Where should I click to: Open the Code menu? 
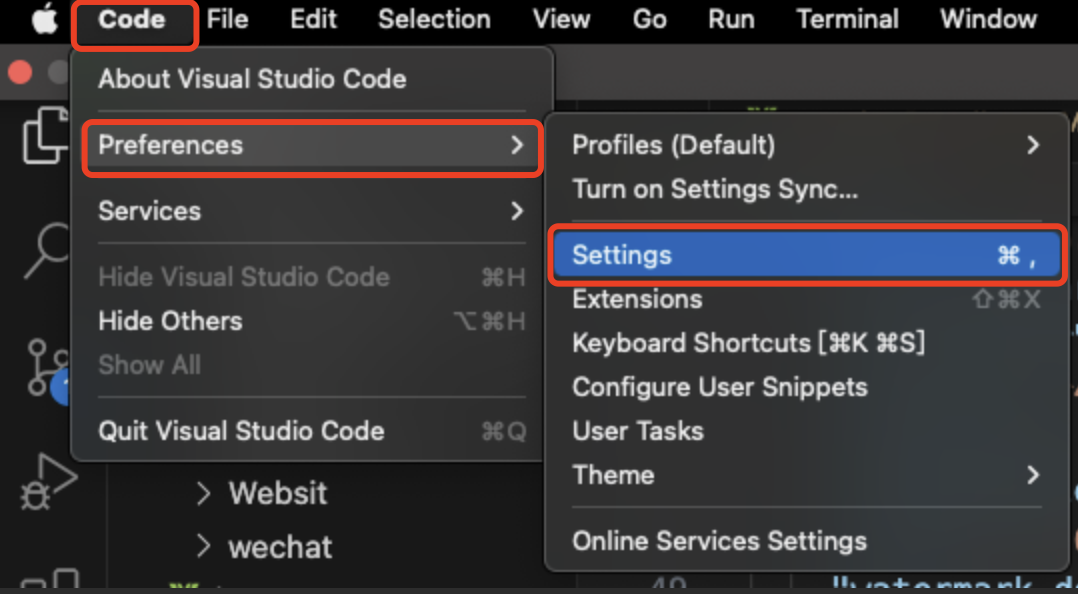[x=131, y=19]
